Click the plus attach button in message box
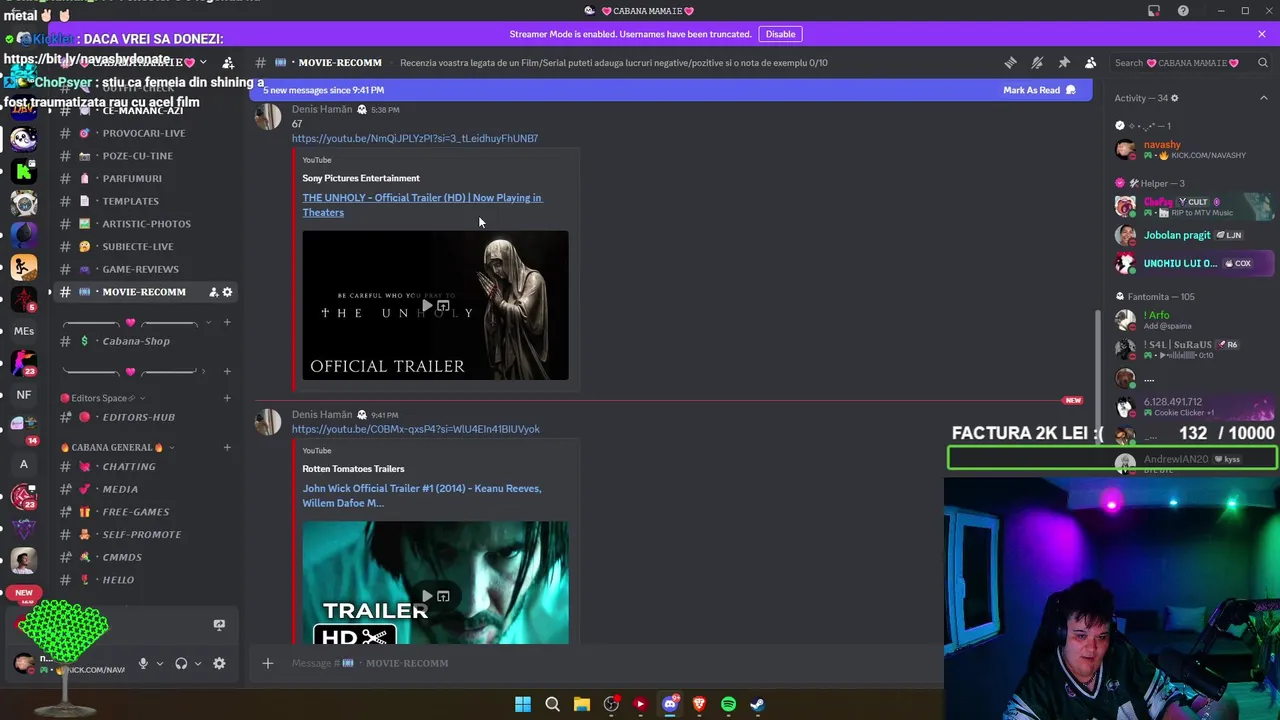Viewport: 1280px width, 720px height. click(x=267, y=663)
